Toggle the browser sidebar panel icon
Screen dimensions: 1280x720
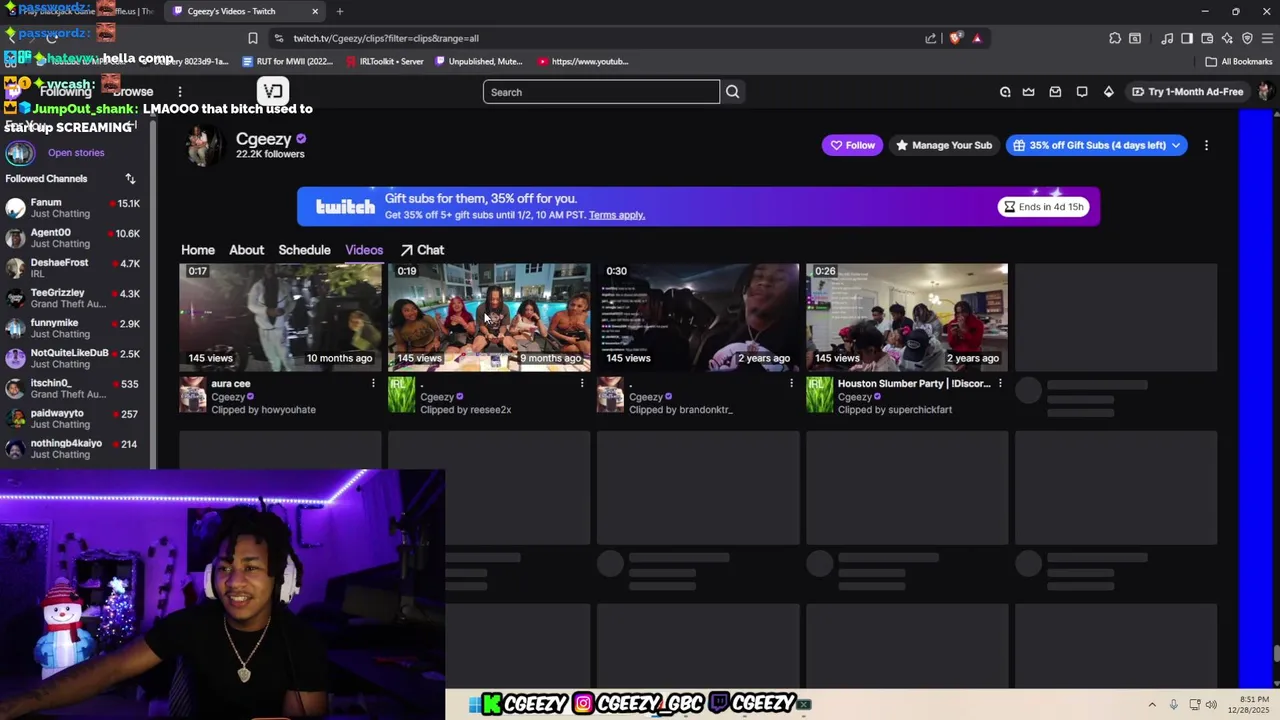coord(1187,38)
